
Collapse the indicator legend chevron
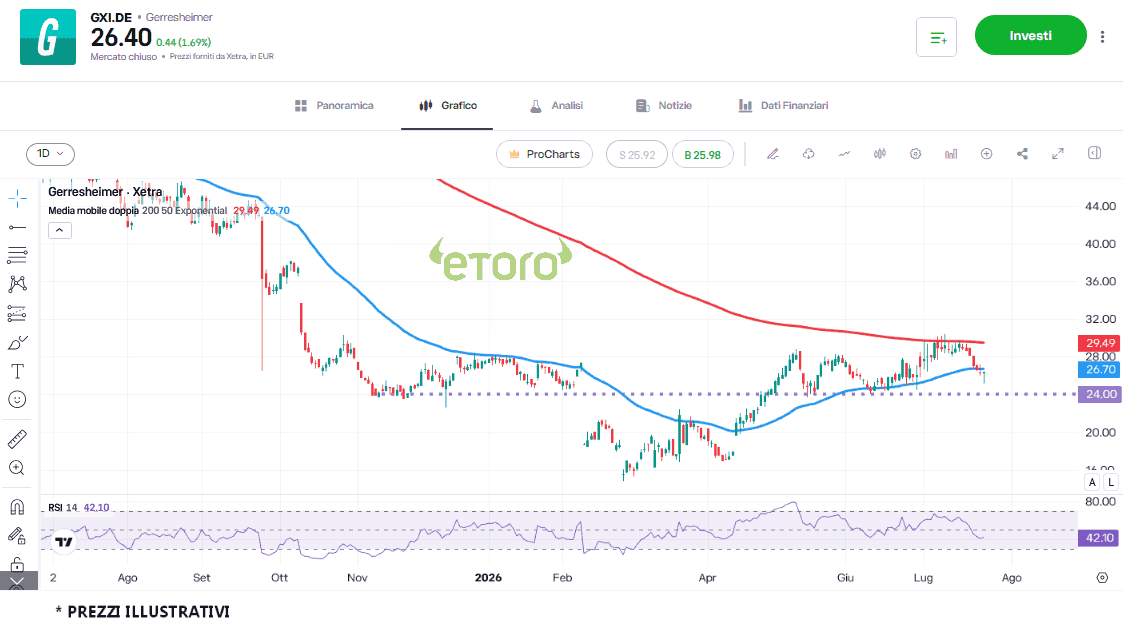(59, 231)
